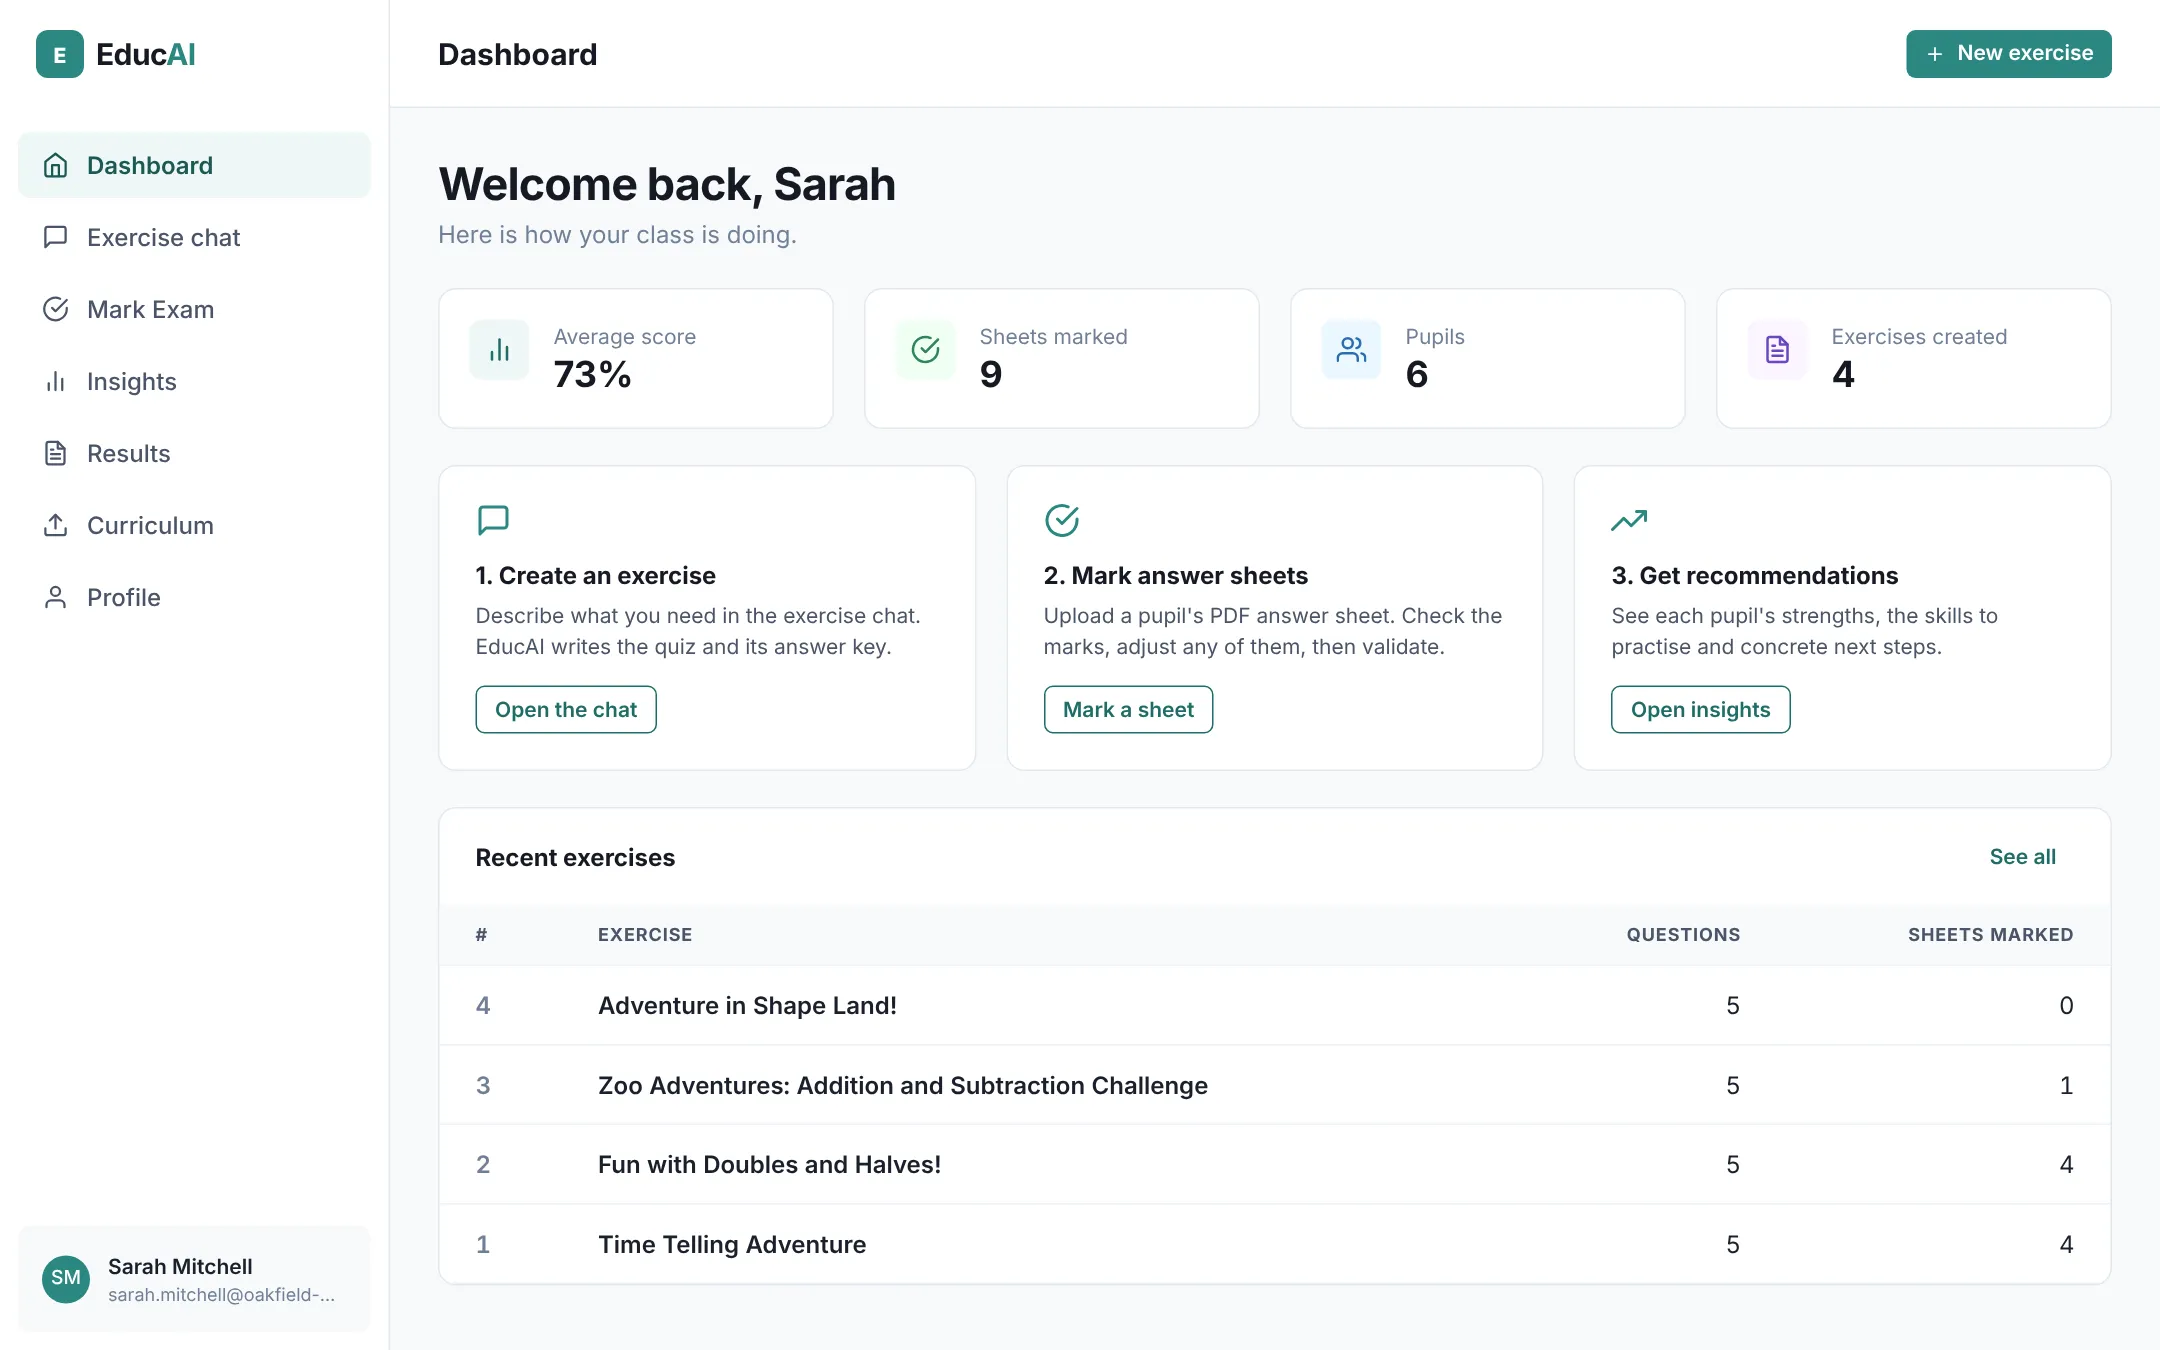Click the Average score chart icon
The image size is (2160, 1350).
tap(499, 349)
